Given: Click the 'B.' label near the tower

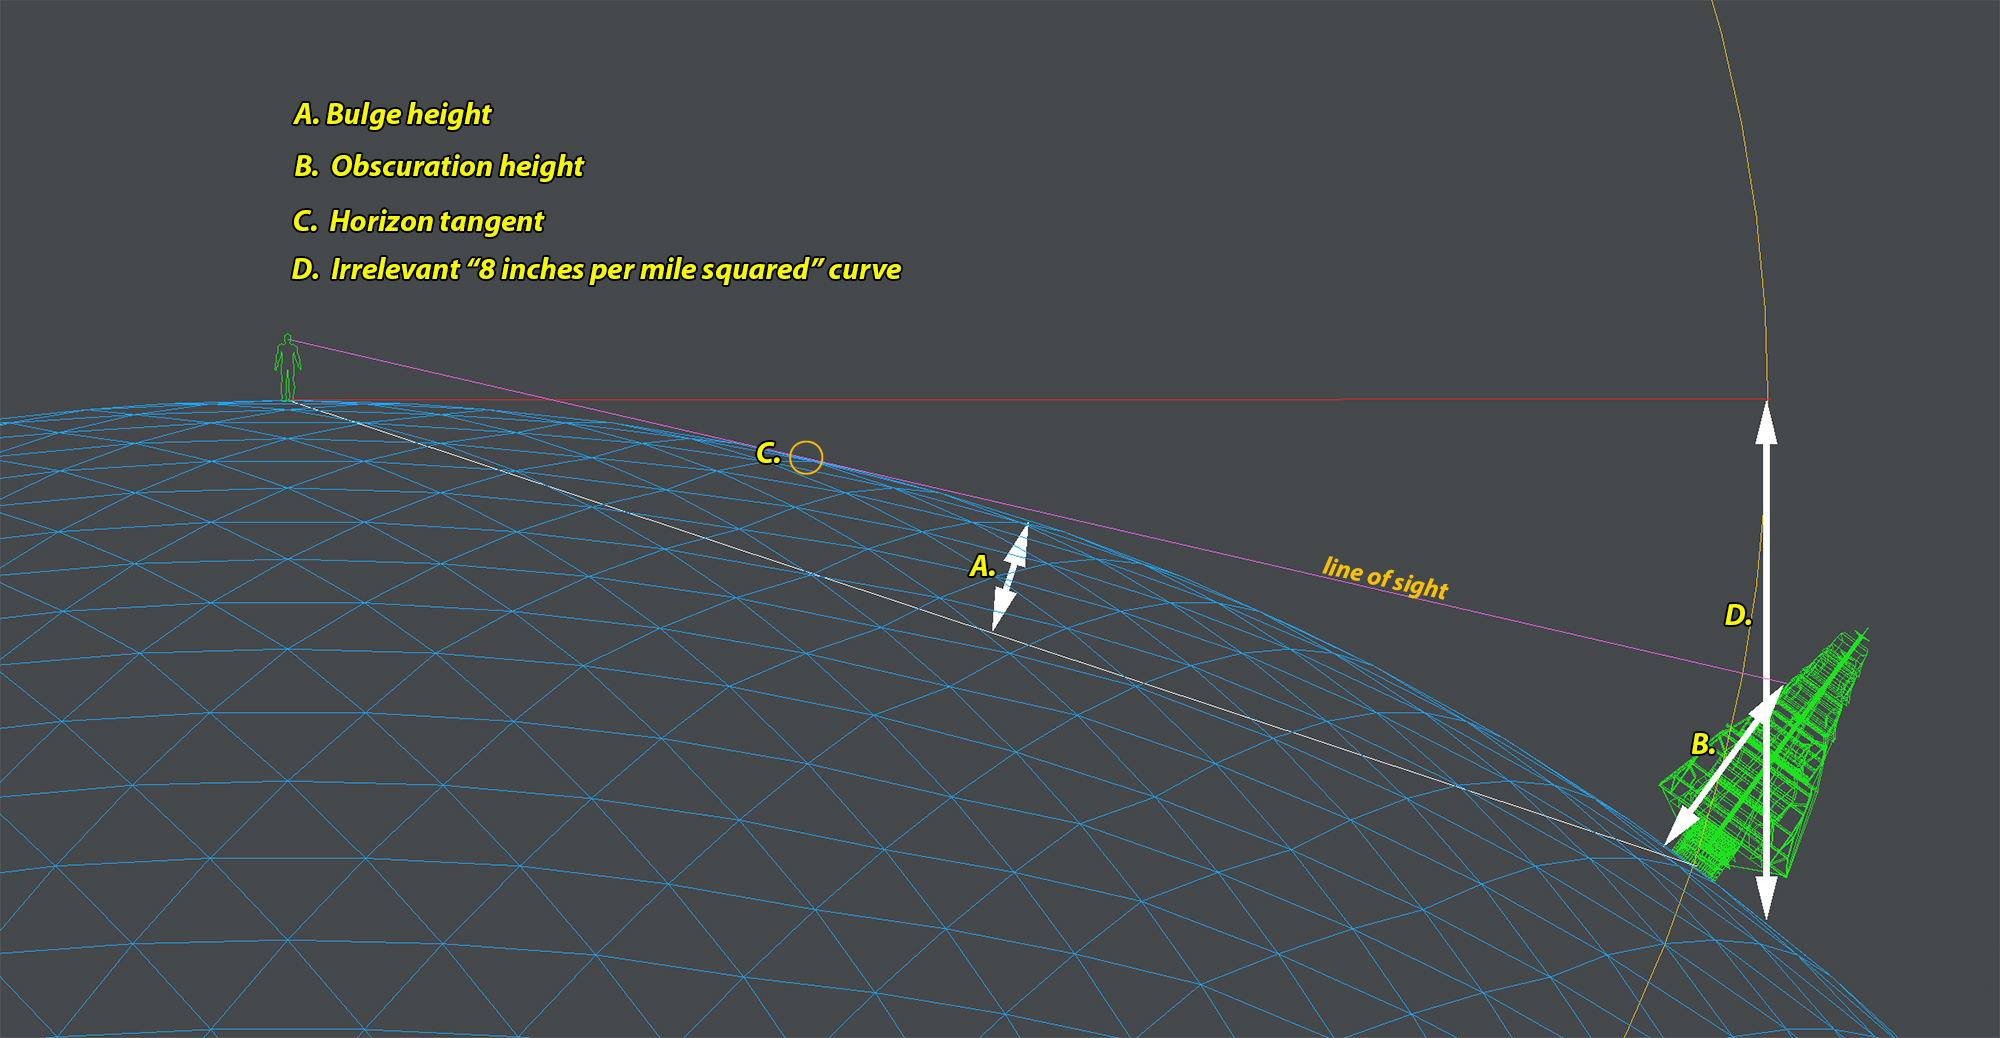Looking at the screenshot, I should click(x=1702, y=744).
